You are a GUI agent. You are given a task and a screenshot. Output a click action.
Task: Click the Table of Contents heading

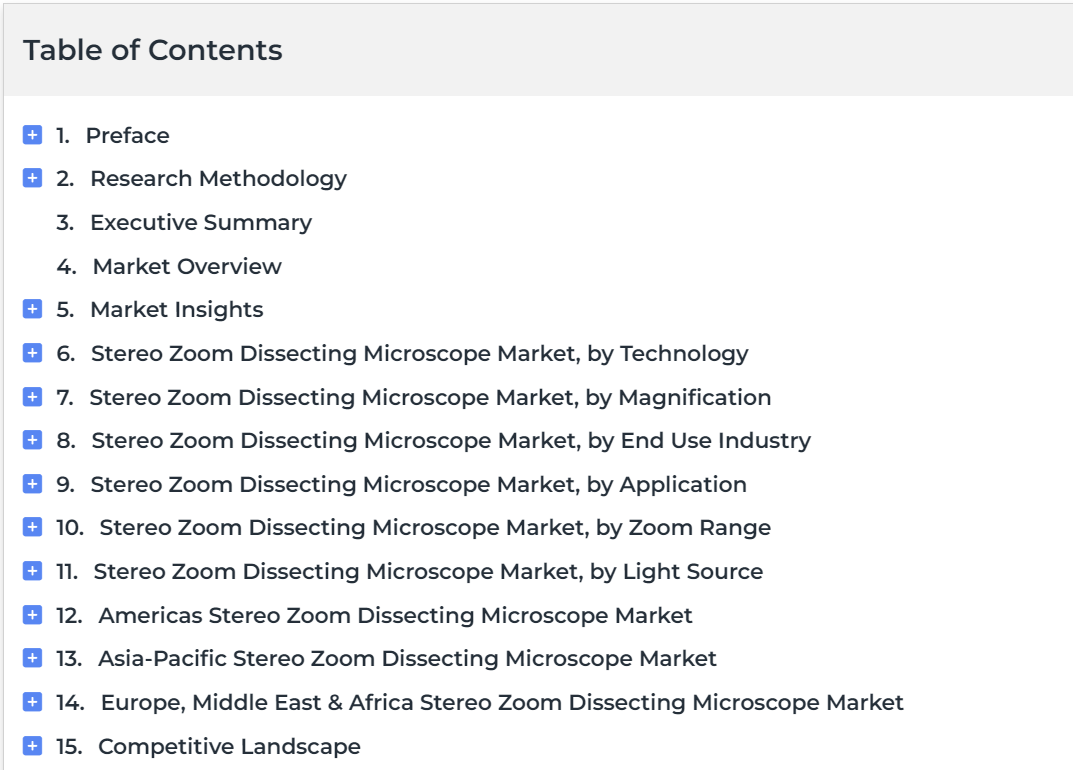(x=153, y=50)
